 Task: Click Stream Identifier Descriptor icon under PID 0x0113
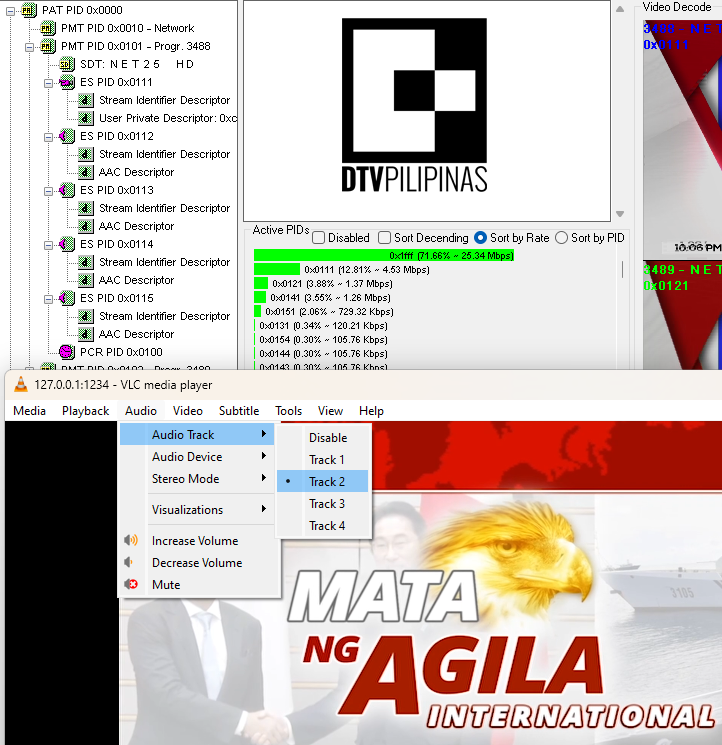[x=86, y=208]
